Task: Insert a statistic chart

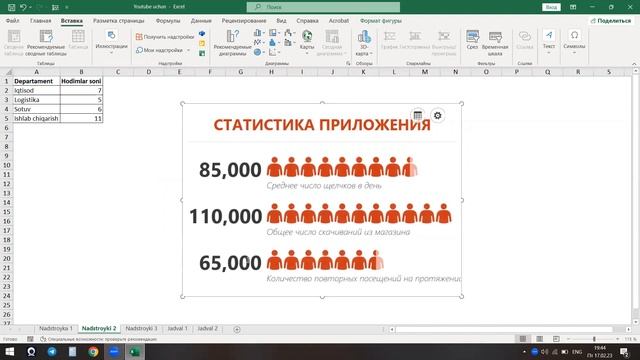Action: pyautogui.click(x=274, y=42)
